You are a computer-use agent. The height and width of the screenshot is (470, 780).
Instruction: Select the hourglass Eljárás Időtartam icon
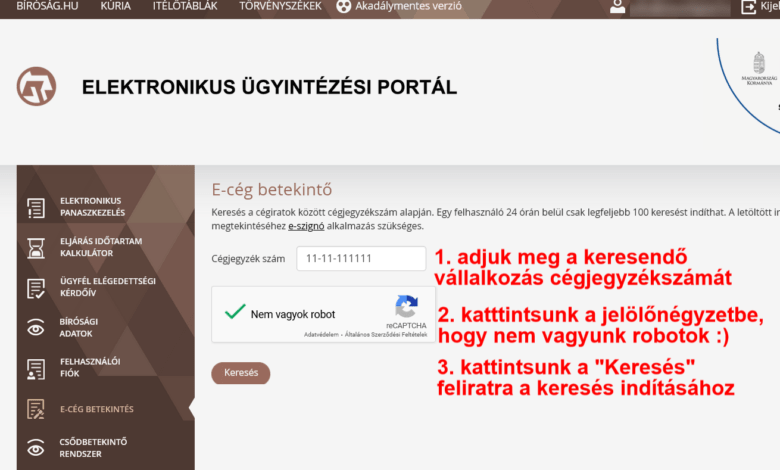[36, 248]
